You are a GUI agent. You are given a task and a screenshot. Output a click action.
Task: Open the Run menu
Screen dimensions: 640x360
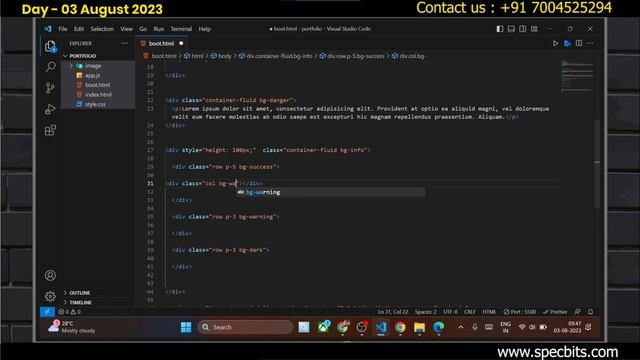pos(158,29)
